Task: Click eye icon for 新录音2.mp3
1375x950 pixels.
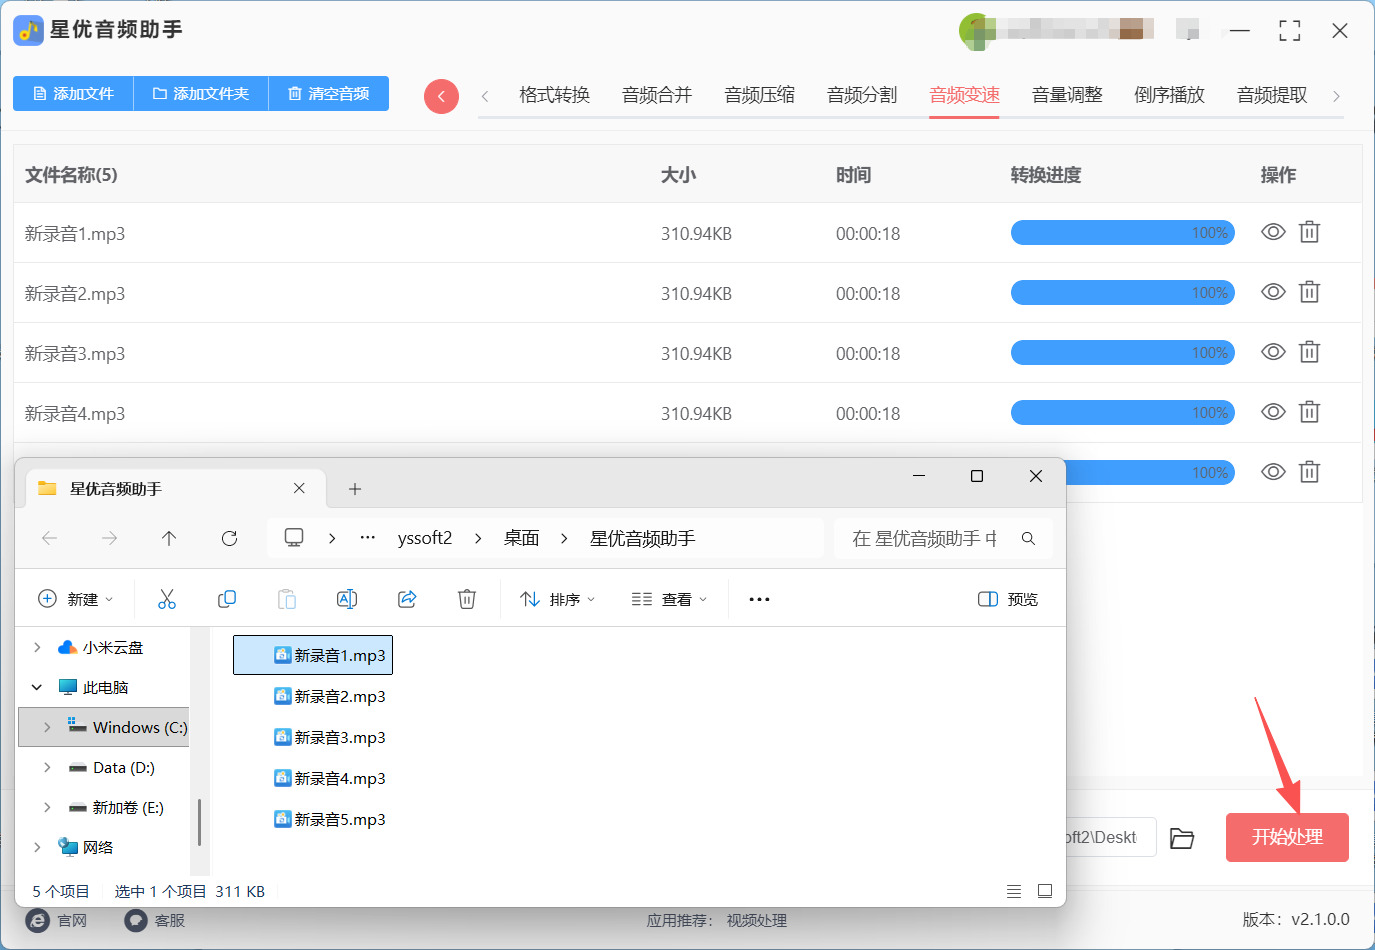Action: (1273, 292)
